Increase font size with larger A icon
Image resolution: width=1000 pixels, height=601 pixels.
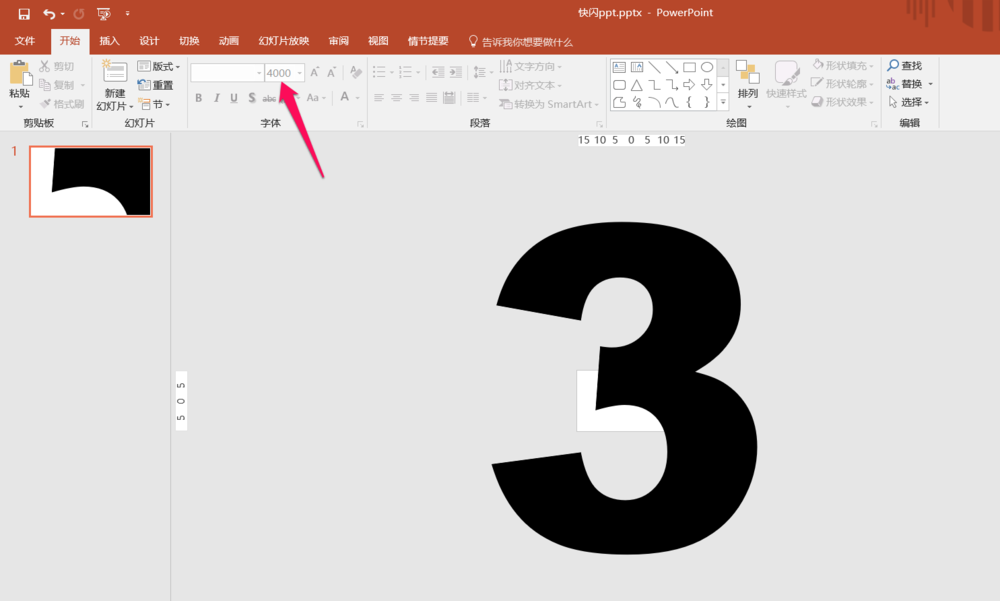pyautogui.click(x=314, y=73)
